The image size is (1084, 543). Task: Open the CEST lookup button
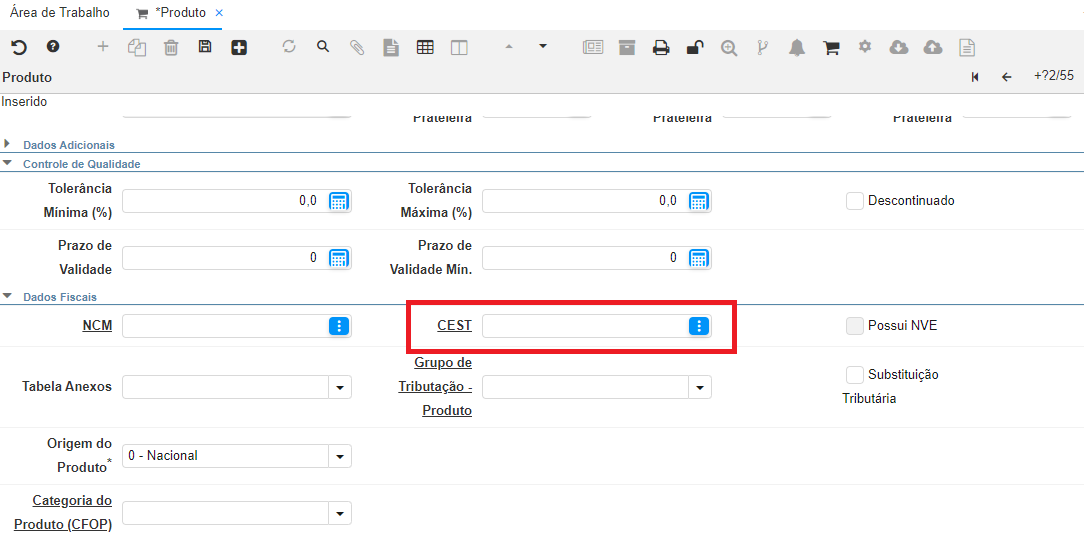(699, 326)
